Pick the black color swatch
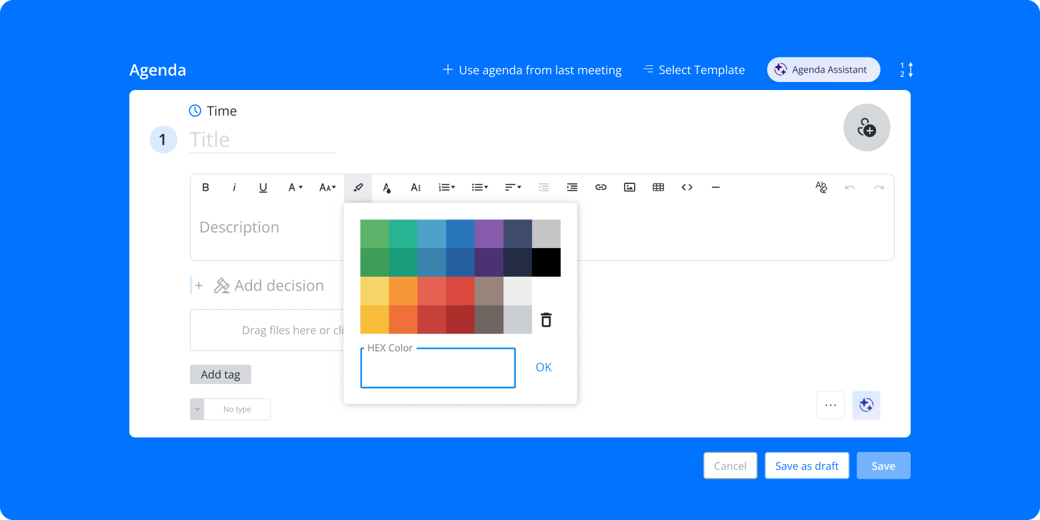This screenshot has width=1040, height=520. (x=546, y=262)
